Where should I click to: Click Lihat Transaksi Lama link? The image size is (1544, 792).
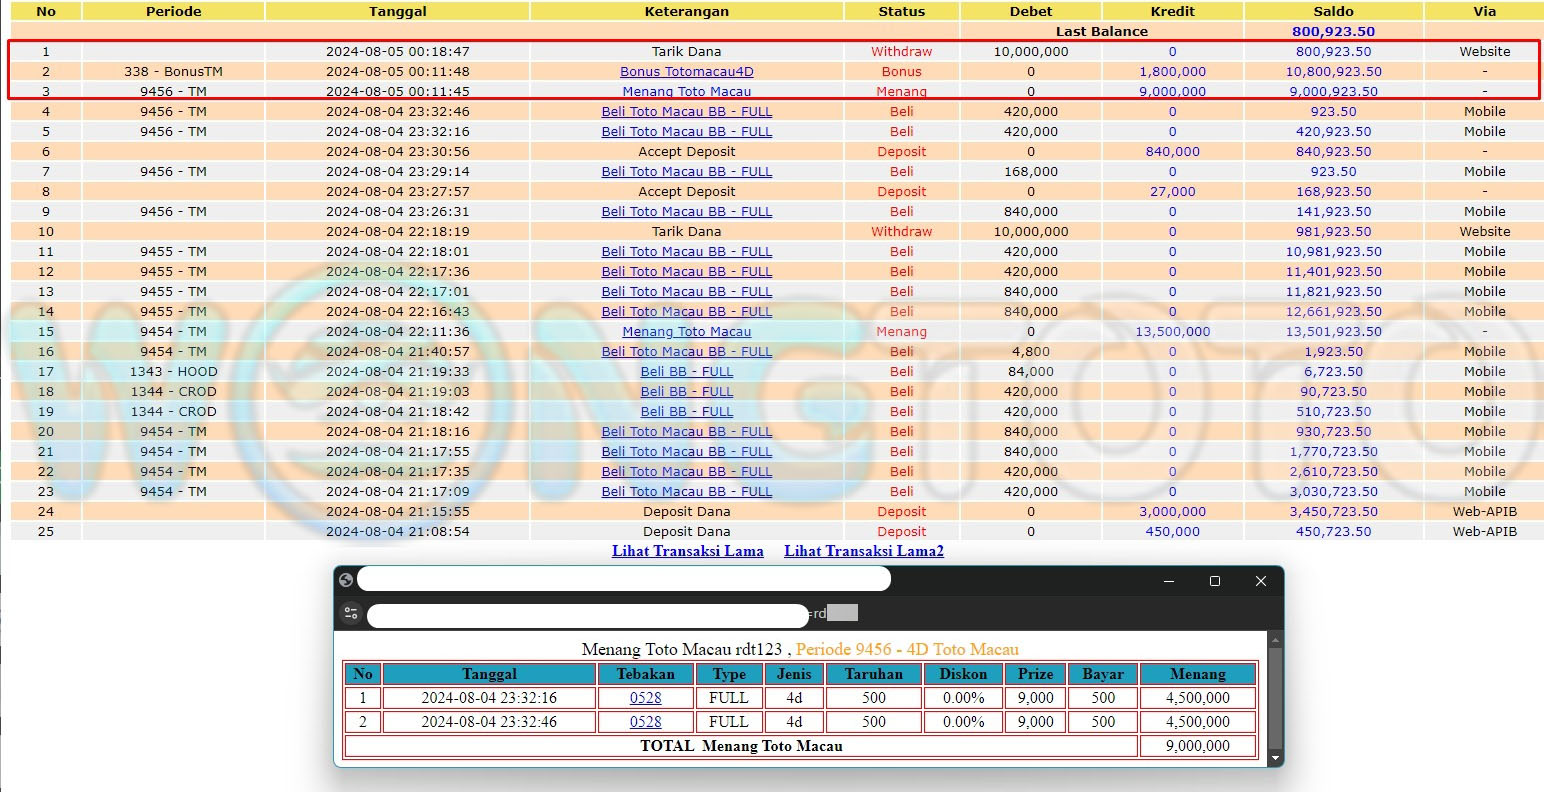click(x=688, y=551)
